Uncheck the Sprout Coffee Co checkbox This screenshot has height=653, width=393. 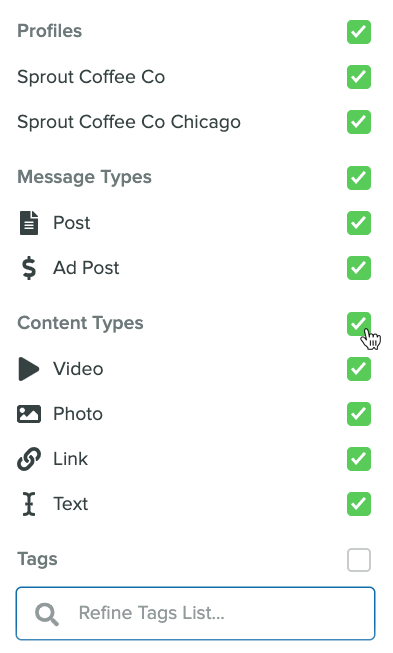point(359,77)
